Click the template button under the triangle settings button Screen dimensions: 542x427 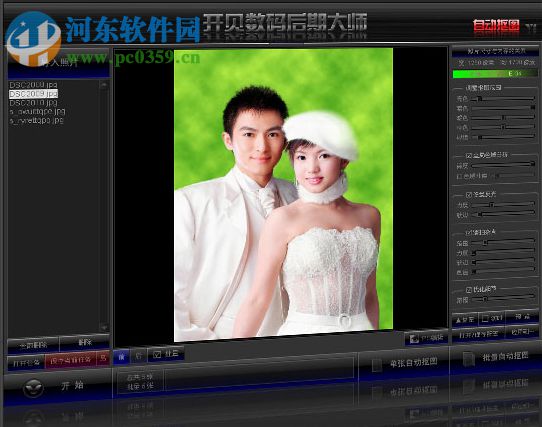coord(478,334)
